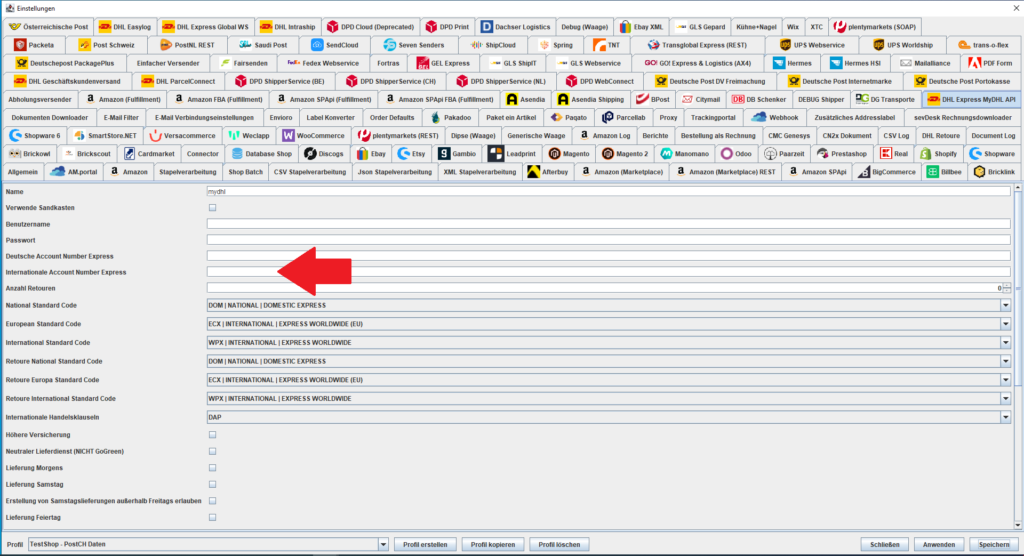
Task: Open the DHL Easylog tab icon
Action: pyautogui.click(x=104, y=27)
